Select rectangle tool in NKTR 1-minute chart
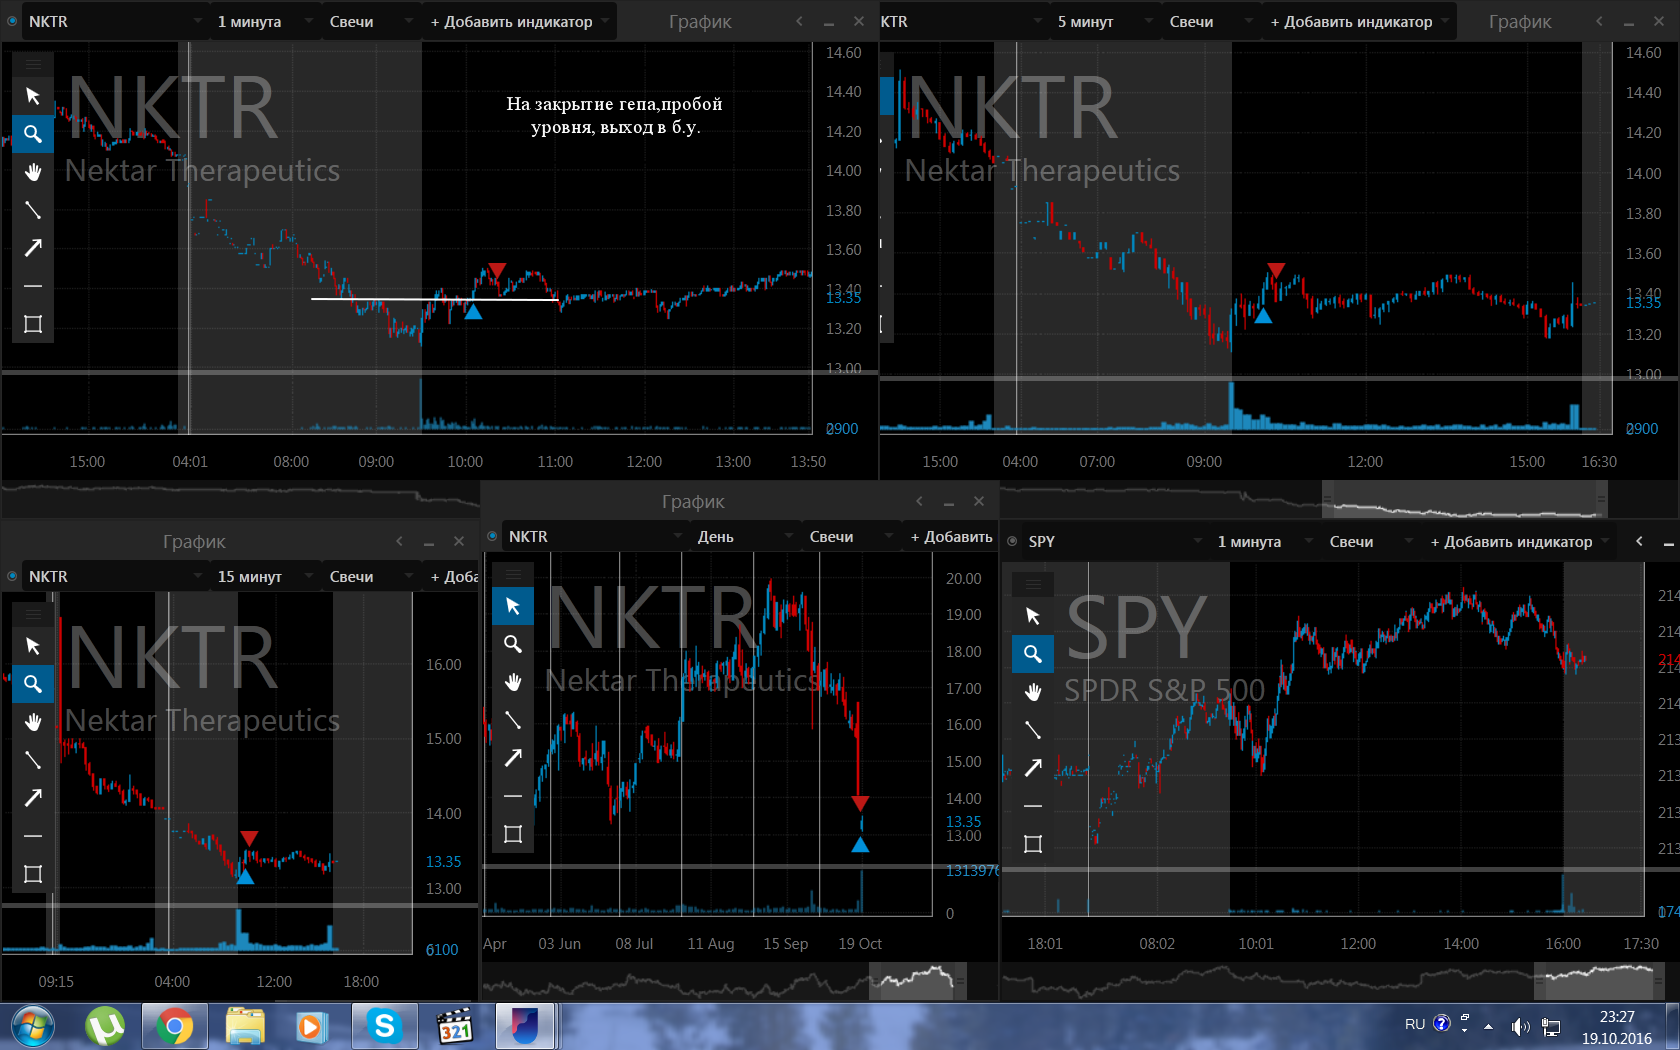This screenshot has height=1050, width=1680. (33, 324)
